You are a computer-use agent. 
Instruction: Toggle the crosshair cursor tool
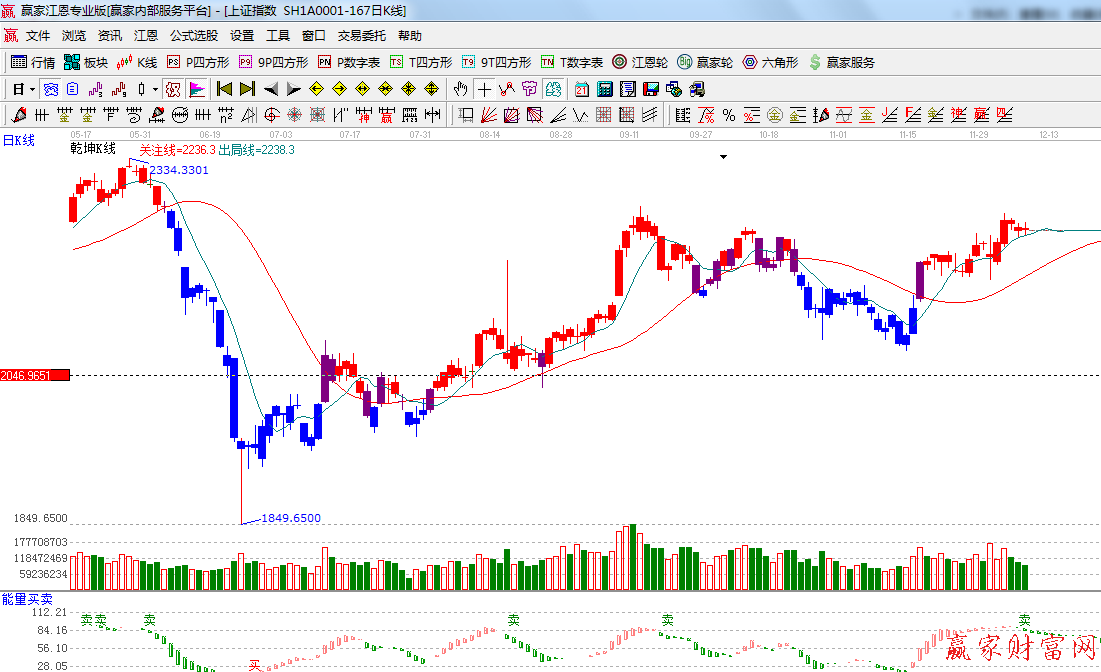point(484,89)
